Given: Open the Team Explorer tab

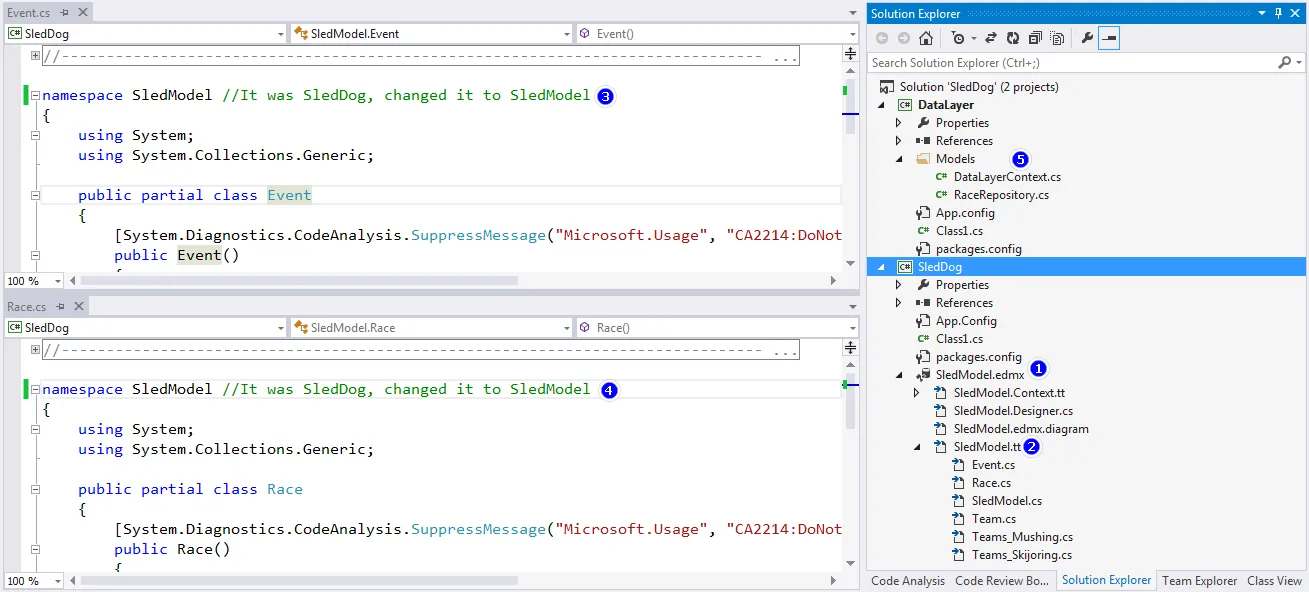Looking at the screenshot, I should (1200, 581).
